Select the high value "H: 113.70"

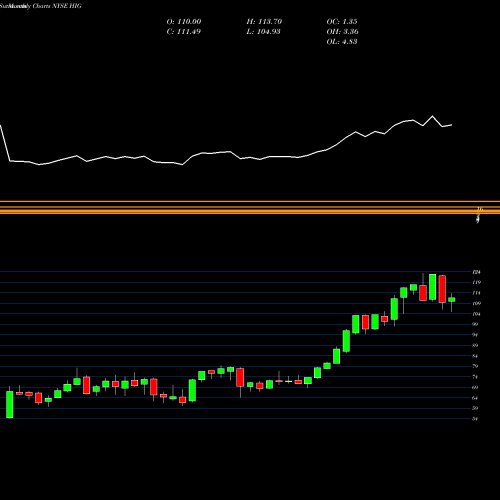[x=264, y=22]
